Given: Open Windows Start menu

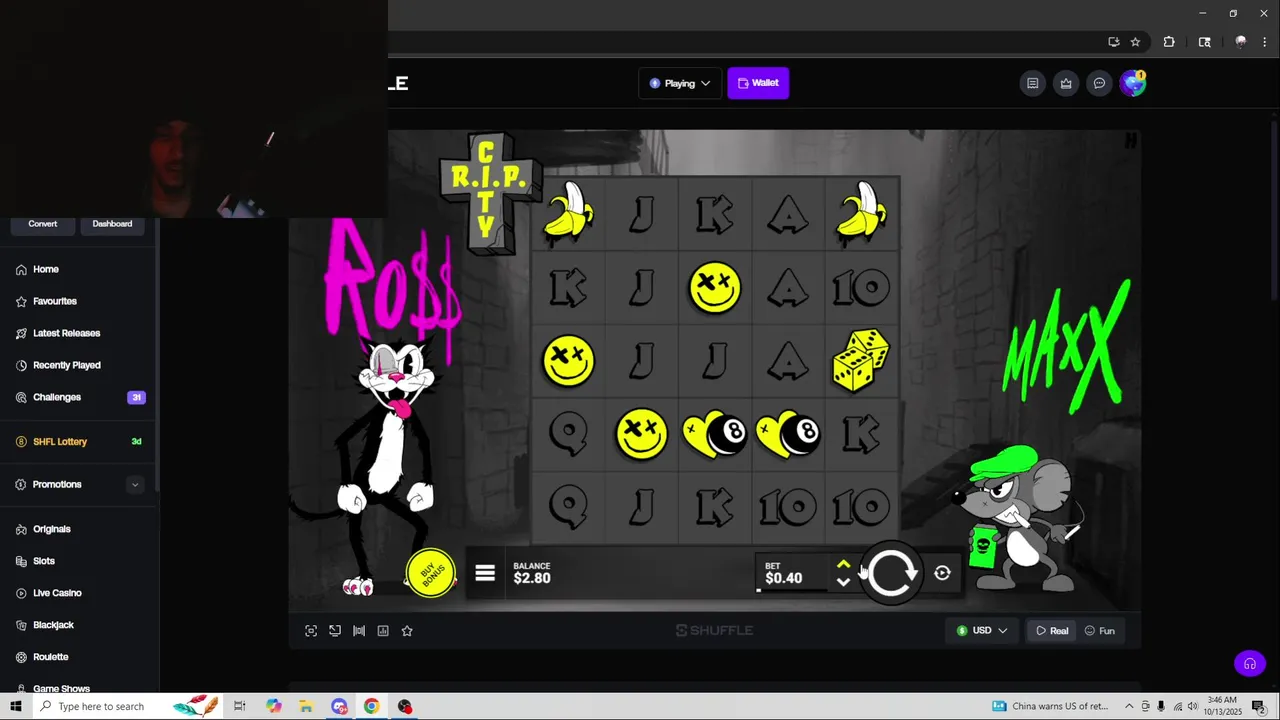Looking at the screenshot, I should coord(16,706).
